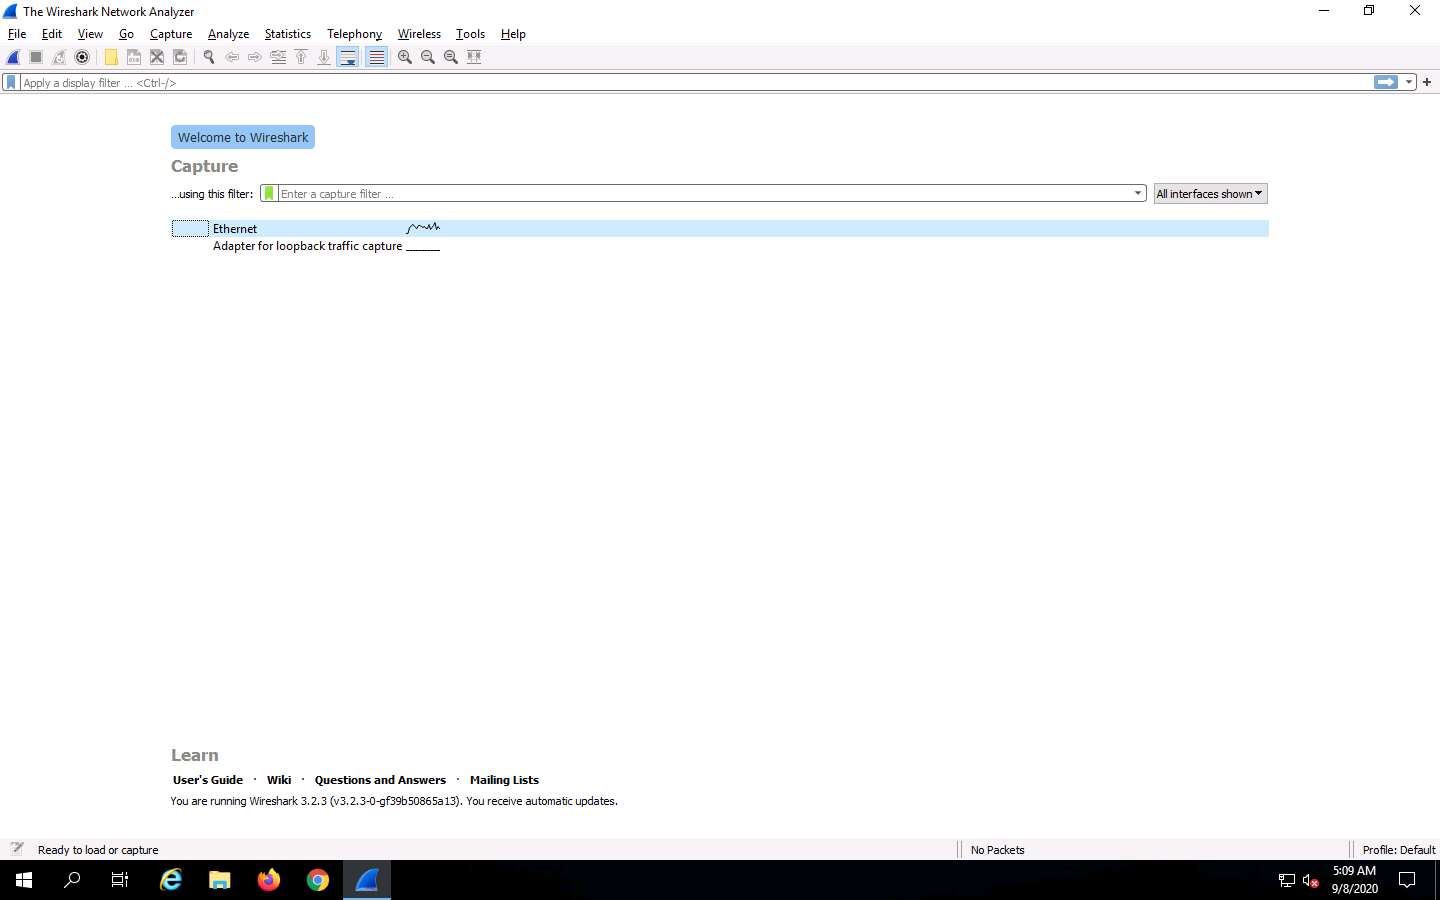Click the Mailing Lists link
Image resolution: width=1440 pixels, height=900 pixels.
[504, 780]
